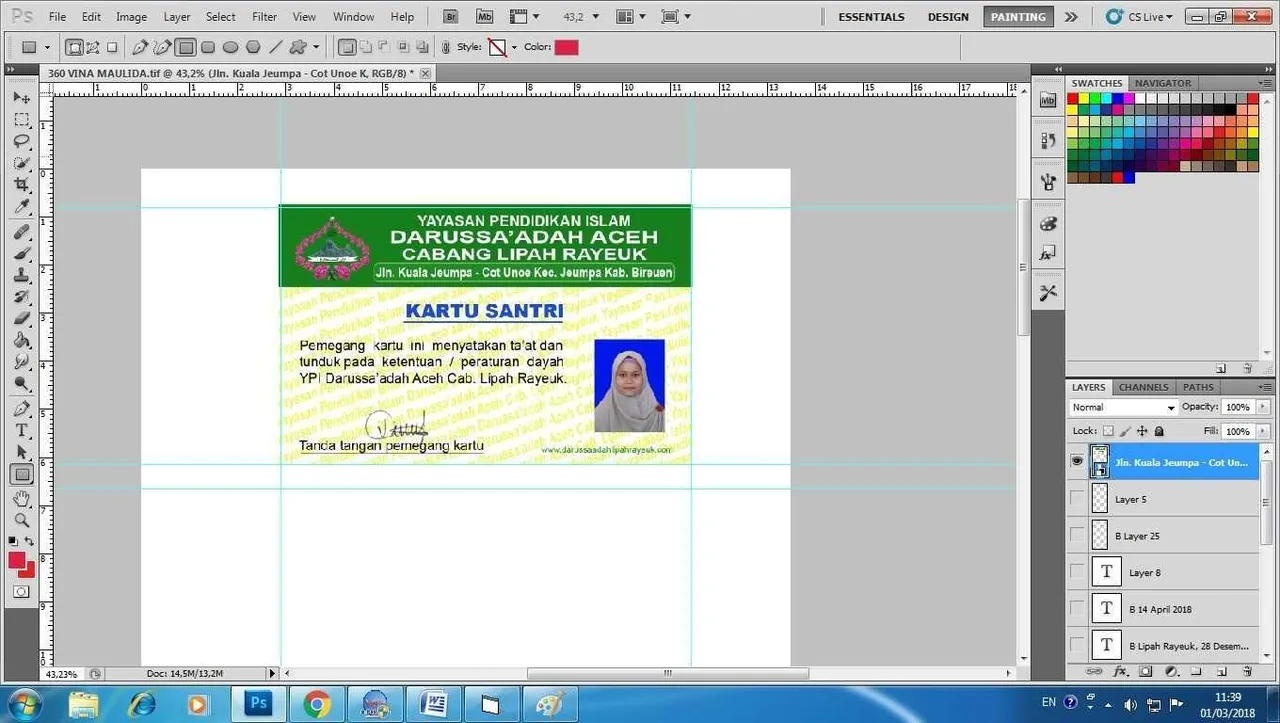Select the Horizontal Type tool
The image size is (1280, 723).
[22, 431]
